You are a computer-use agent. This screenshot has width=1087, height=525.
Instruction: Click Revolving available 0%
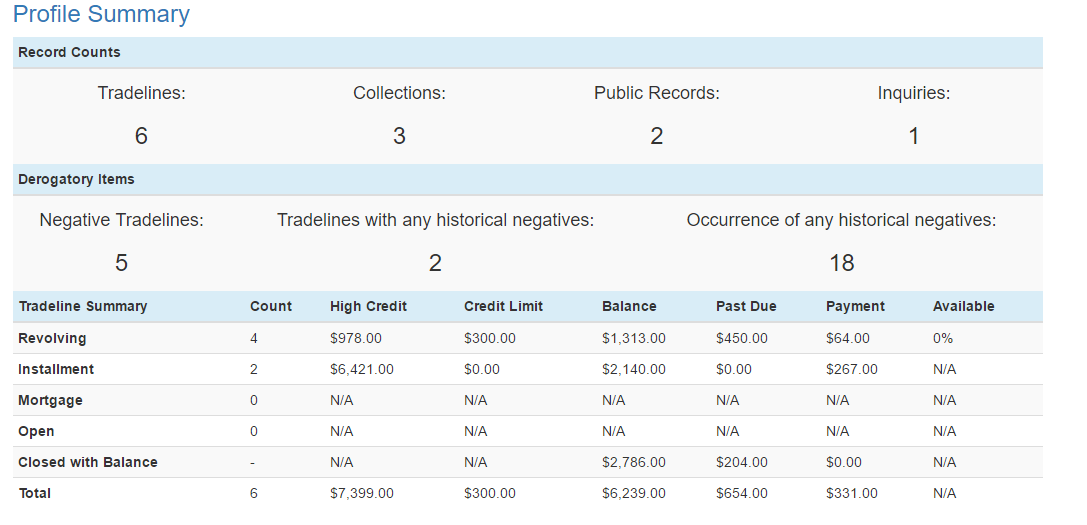pos(943,338)
